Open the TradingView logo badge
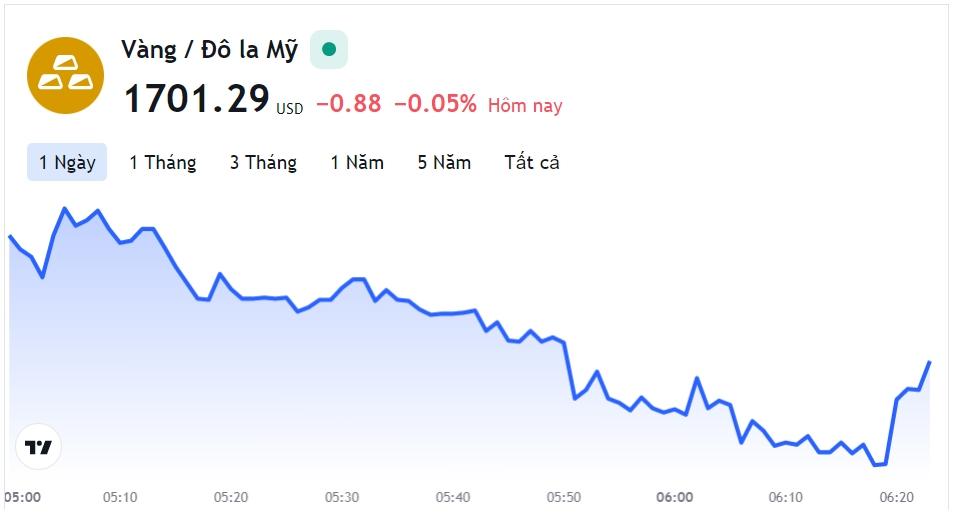955x526 pixels. tap(38, 447)
